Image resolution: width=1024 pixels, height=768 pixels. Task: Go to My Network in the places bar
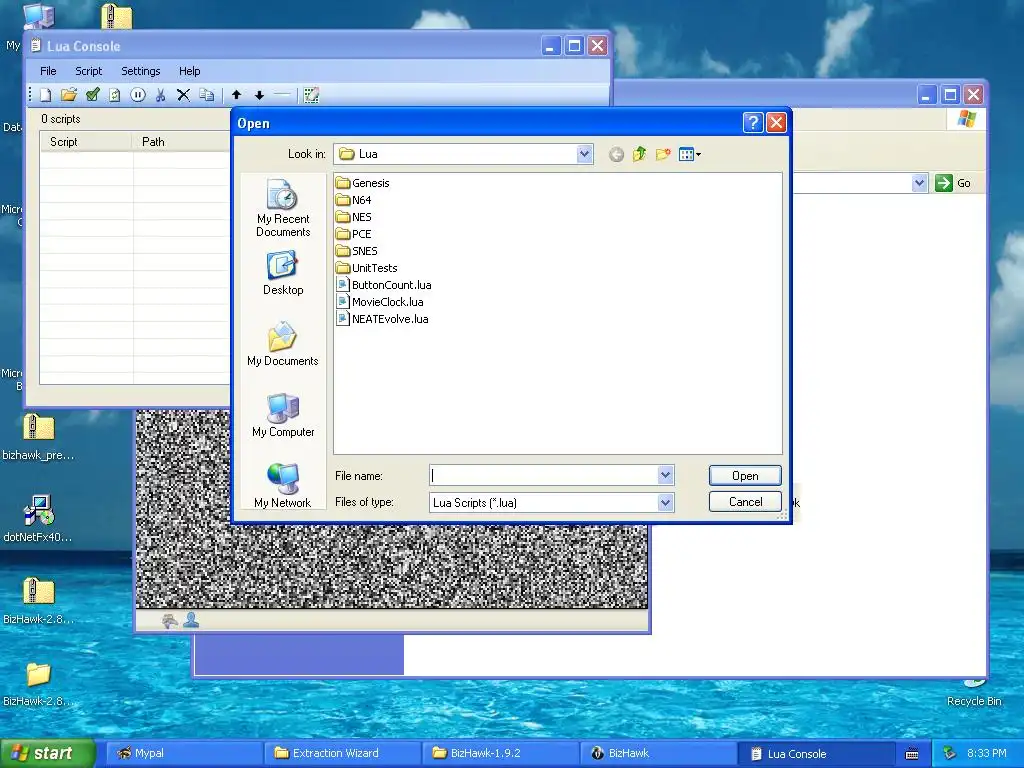(x=283, y=486)
